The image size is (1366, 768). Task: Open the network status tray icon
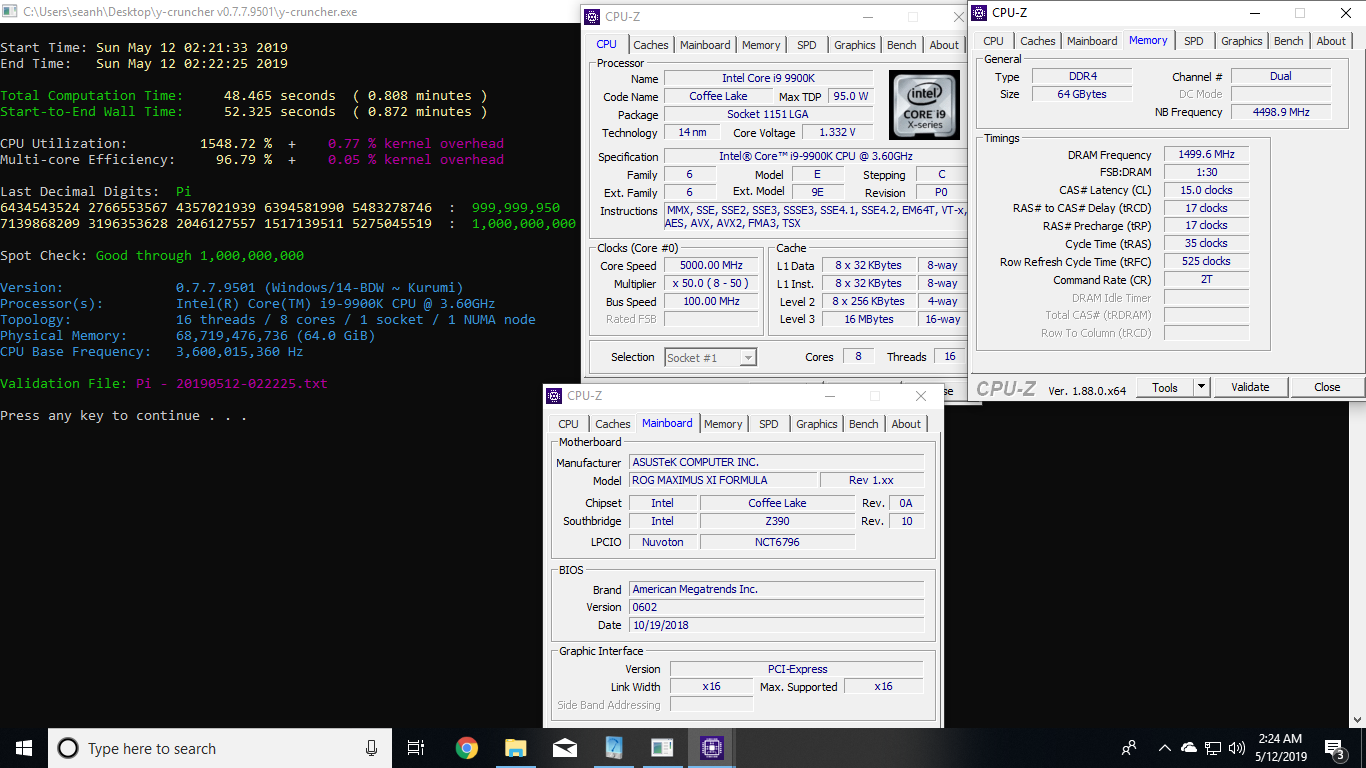pyautogui.click(x=1213, y=748)
